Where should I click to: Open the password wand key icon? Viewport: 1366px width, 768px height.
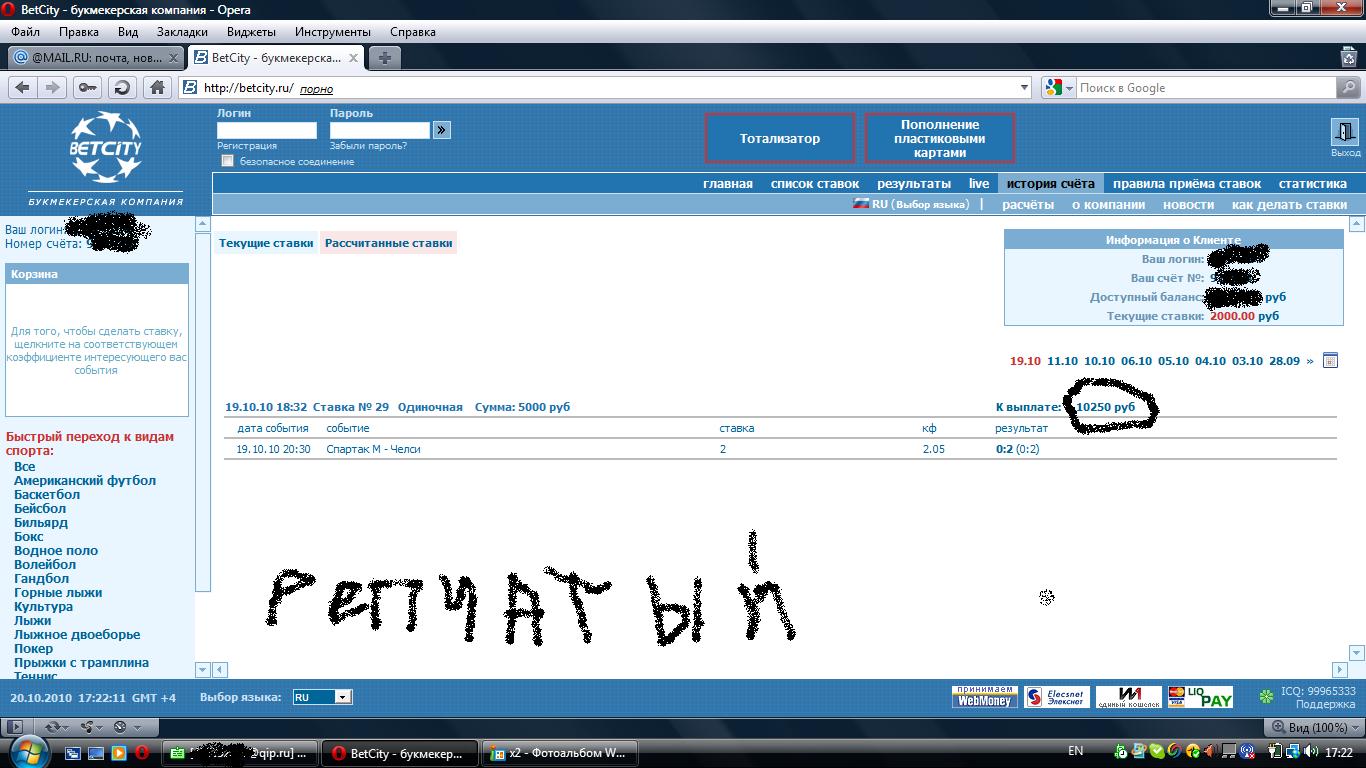pos(88,88)
